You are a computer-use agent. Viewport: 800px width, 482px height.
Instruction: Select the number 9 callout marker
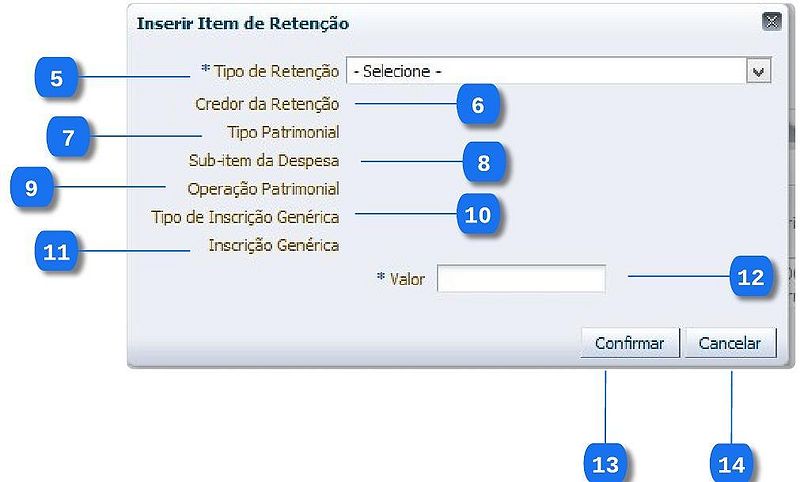pos(32,188)
